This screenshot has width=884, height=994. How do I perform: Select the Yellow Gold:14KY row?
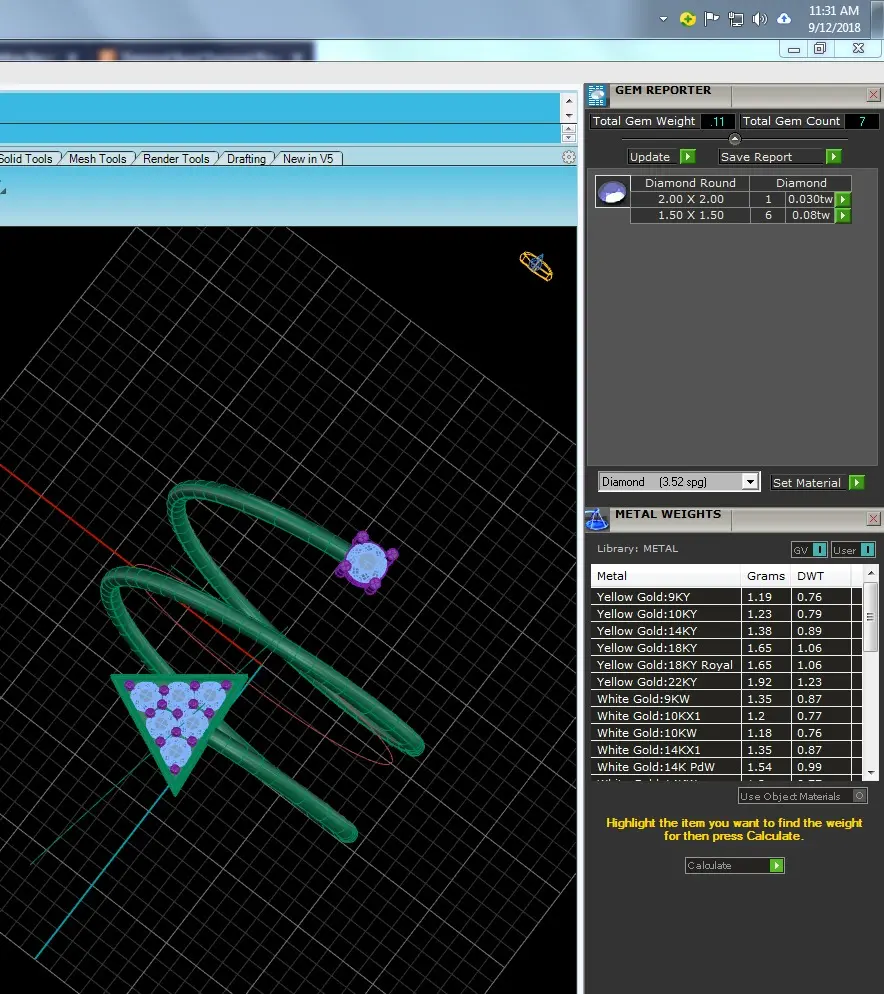726,631
